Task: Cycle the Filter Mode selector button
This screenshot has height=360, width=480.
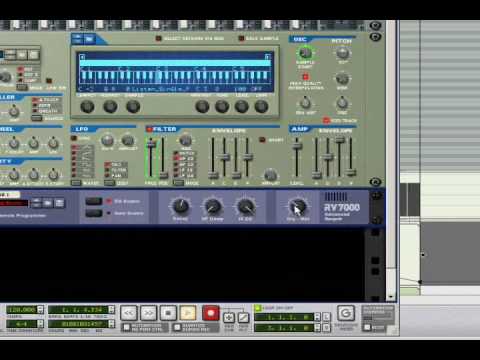Action: [179, 183]
